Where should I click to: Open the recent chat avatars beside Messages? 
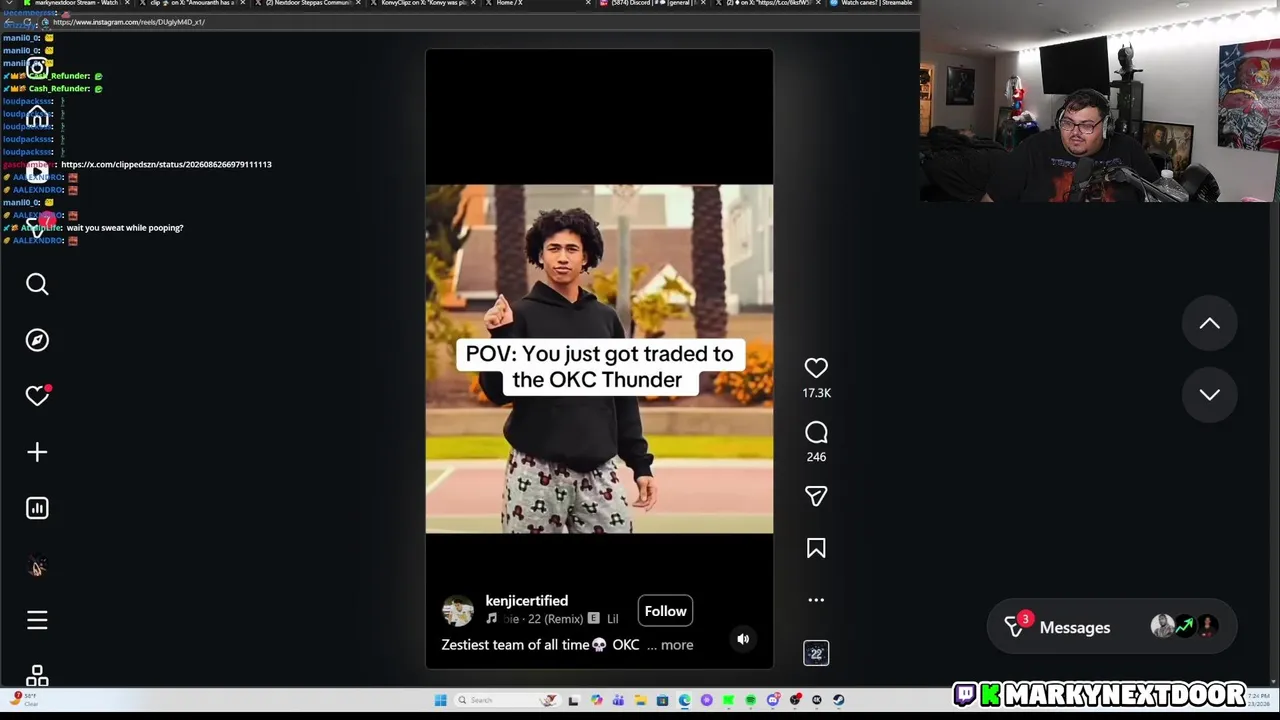click(1184, 627)
